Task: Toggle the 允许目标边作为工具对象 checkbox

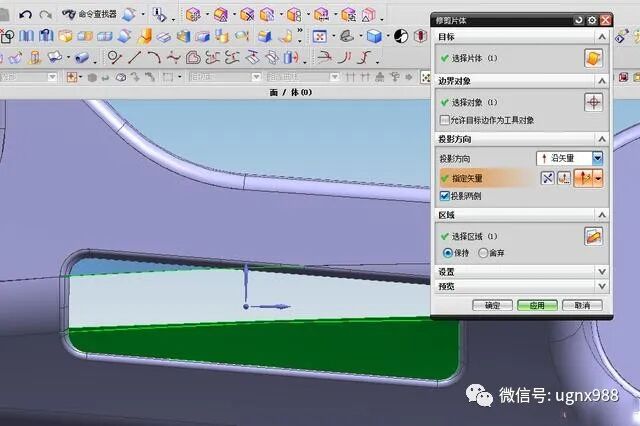Action: click(x=444, y=120)
